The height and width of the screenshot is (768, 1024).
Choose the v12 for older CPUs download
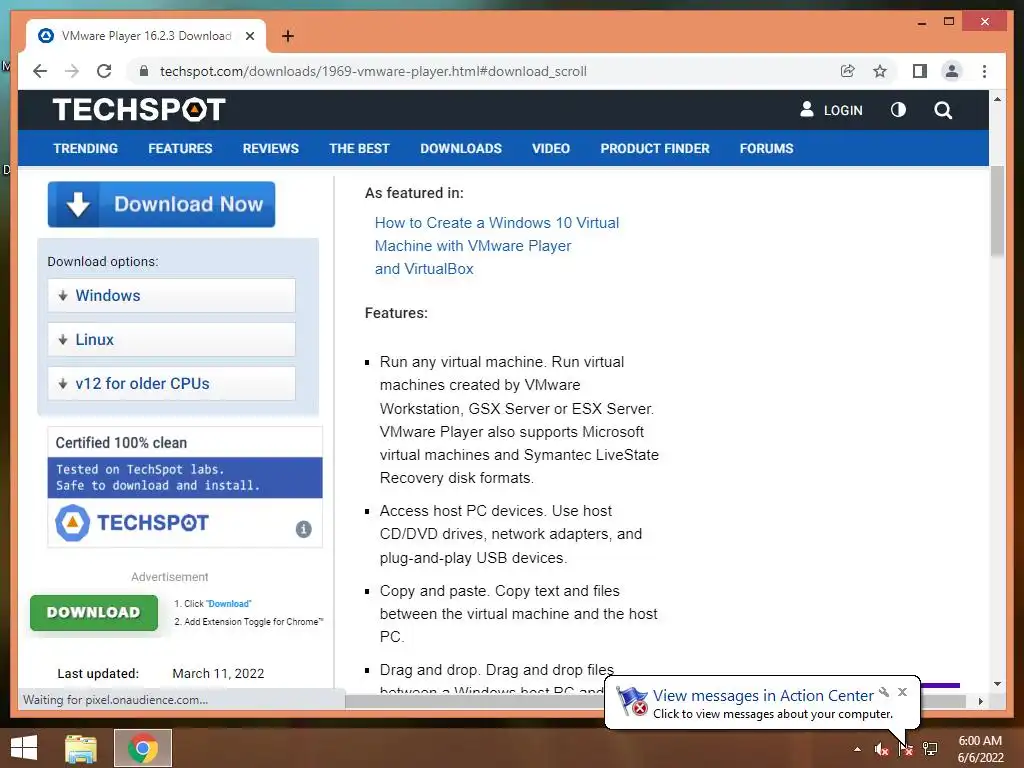pos(171,383)
